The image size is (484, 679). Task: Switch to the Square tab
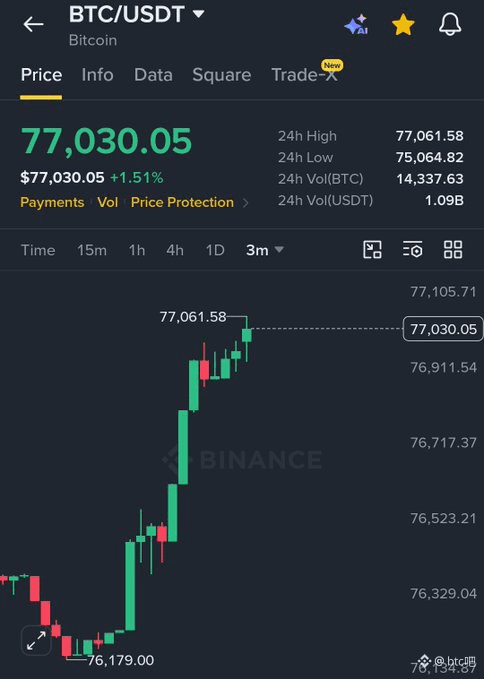[222, 74]
